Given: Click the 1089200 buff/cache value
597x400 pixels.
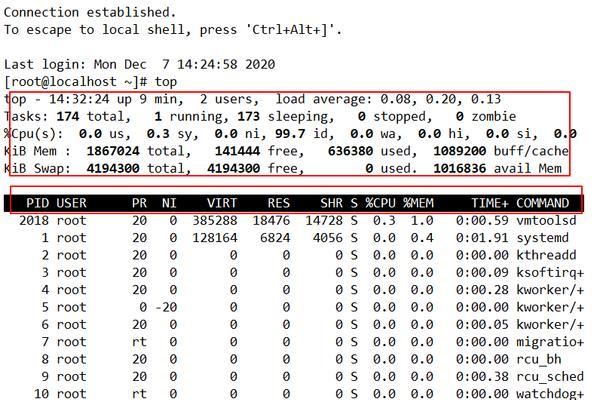Looking at the screenshot, I should pos(460,151).
